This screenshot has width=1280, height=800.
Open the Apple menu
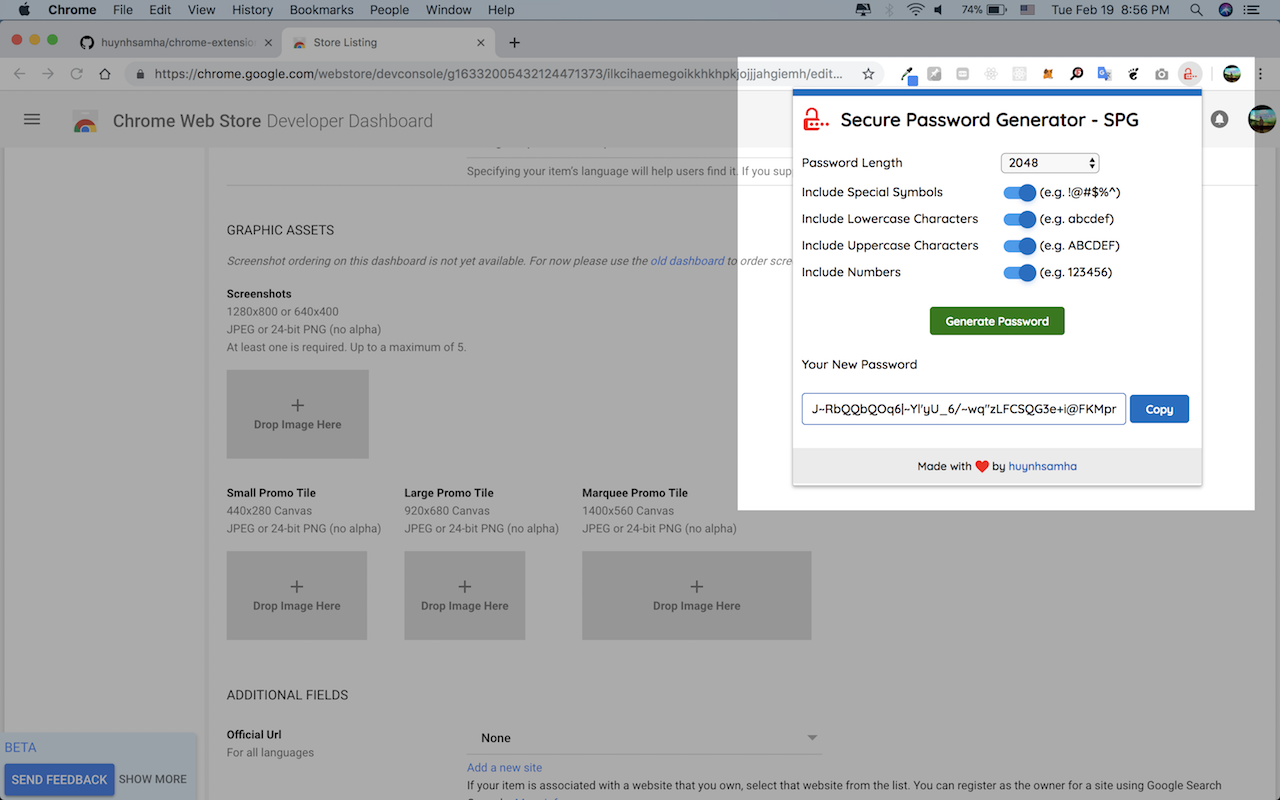(24, 10)
